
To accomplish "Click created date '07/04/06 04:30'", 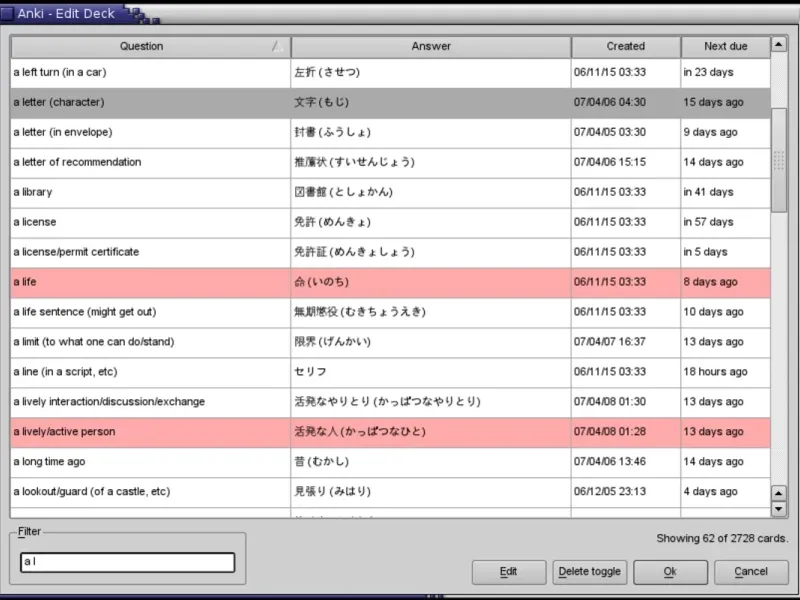I will [626, 103].
